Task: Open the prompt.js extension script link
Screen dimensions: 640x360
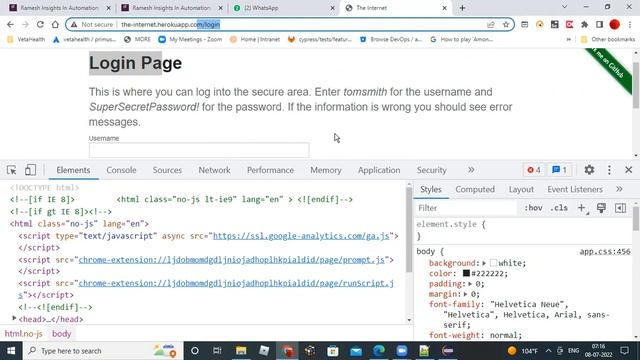Action: click(231, 260)
